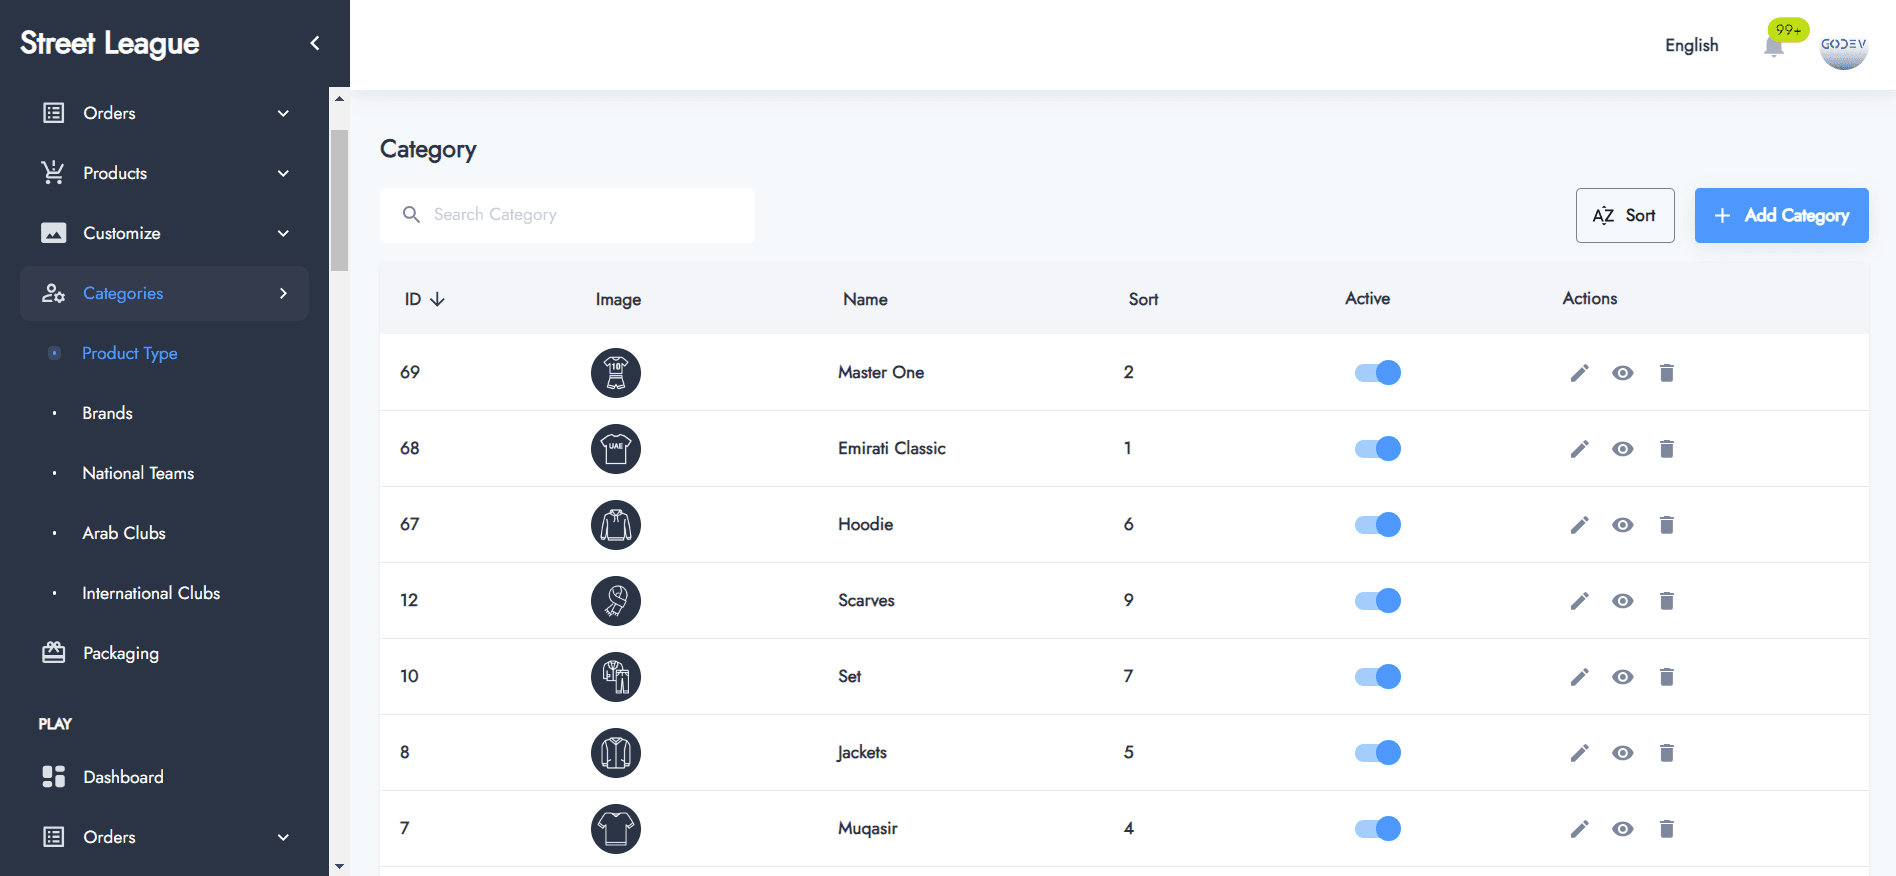Screen dimensions: 1896x876
Task: View the Muqasir category details
Action: click(x=1623, y=829)
